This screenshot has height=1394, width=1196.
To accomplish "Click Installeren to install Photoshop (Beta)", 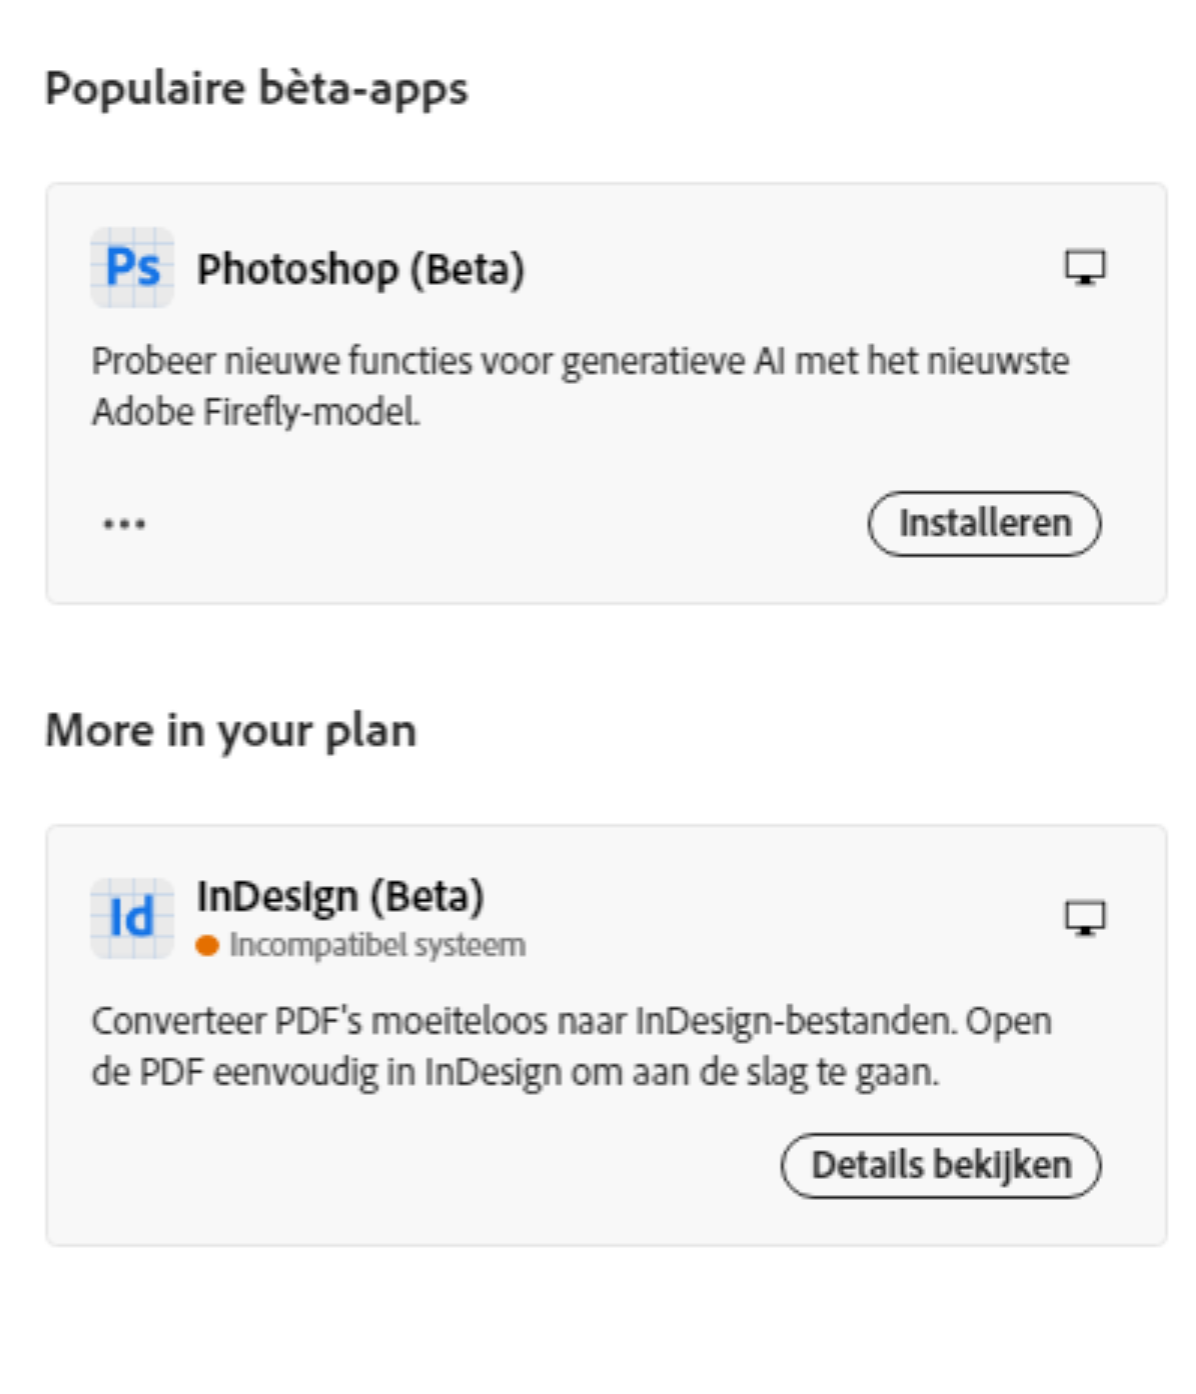I will click(x=985, y=521).
